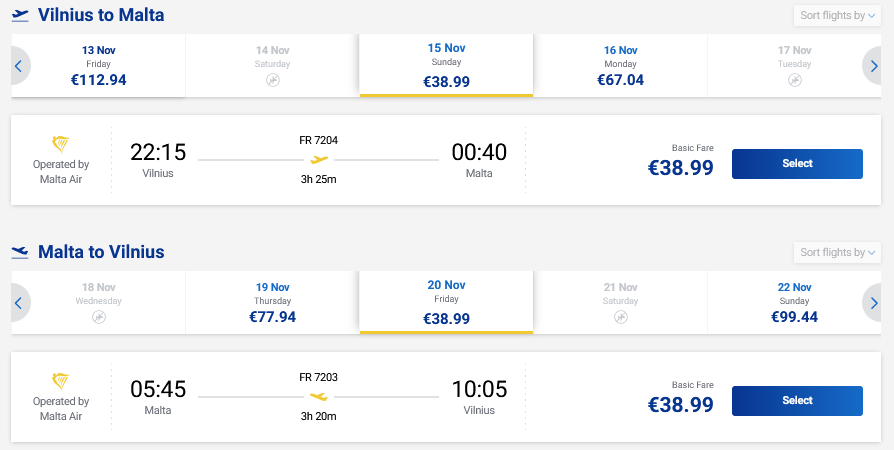Show earlier return dates with left arrow
The width and height of the screenshot is (894, 450).
pyautogui.click(x=19, y=303)
